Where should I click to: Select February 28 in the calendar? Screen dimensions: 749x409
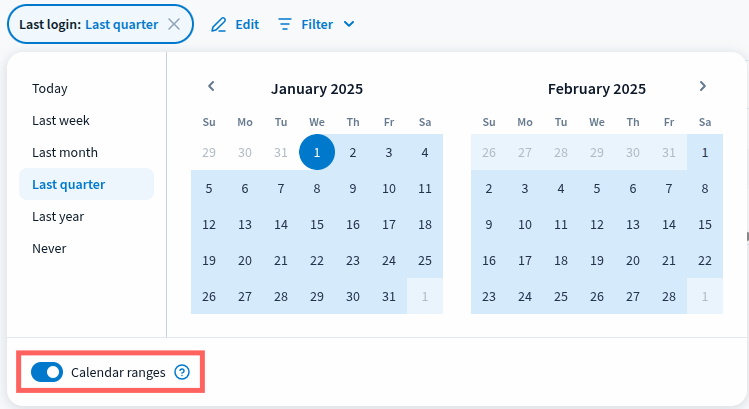669,296
